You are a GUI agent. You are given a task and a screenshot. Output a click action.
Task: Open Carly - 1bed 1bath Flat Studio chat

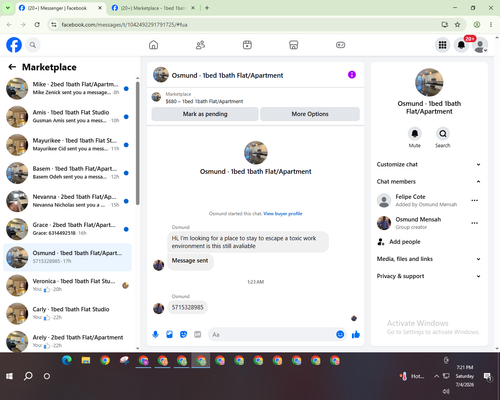point(67,314)
